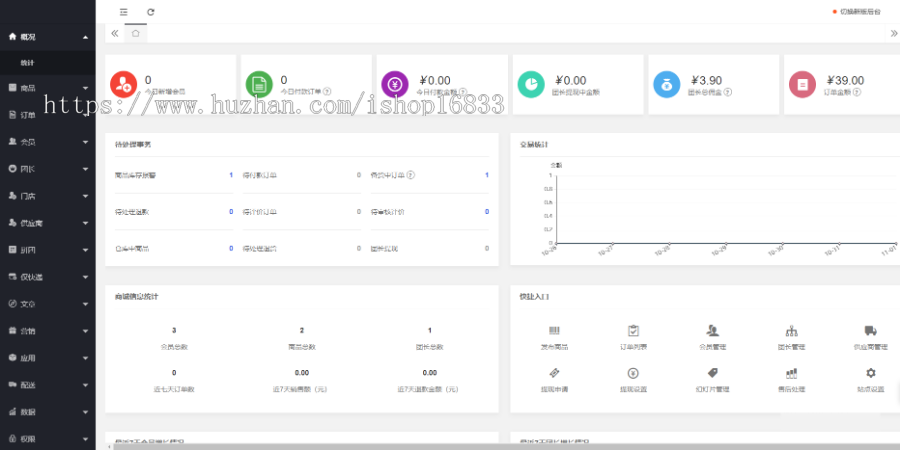Click the 团长总数 value 1

click(430, 331)
